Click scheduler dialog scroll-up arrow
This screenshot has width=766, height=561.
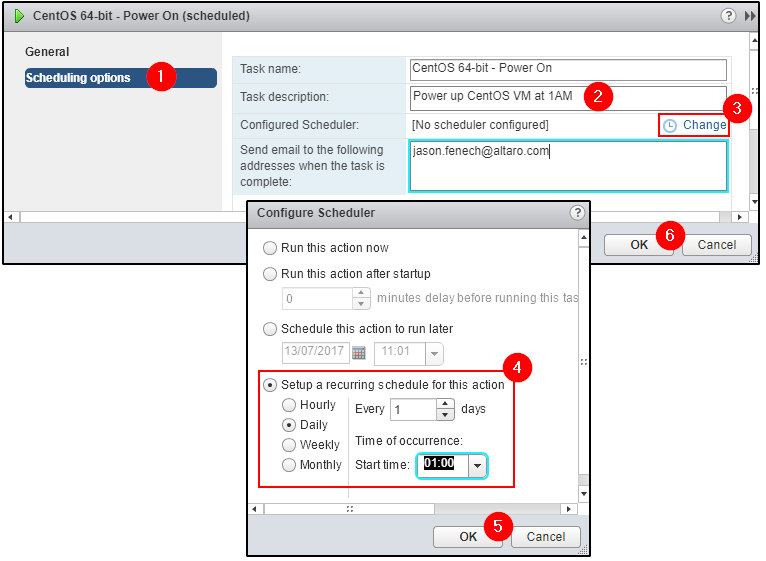(x=583, y=237)
